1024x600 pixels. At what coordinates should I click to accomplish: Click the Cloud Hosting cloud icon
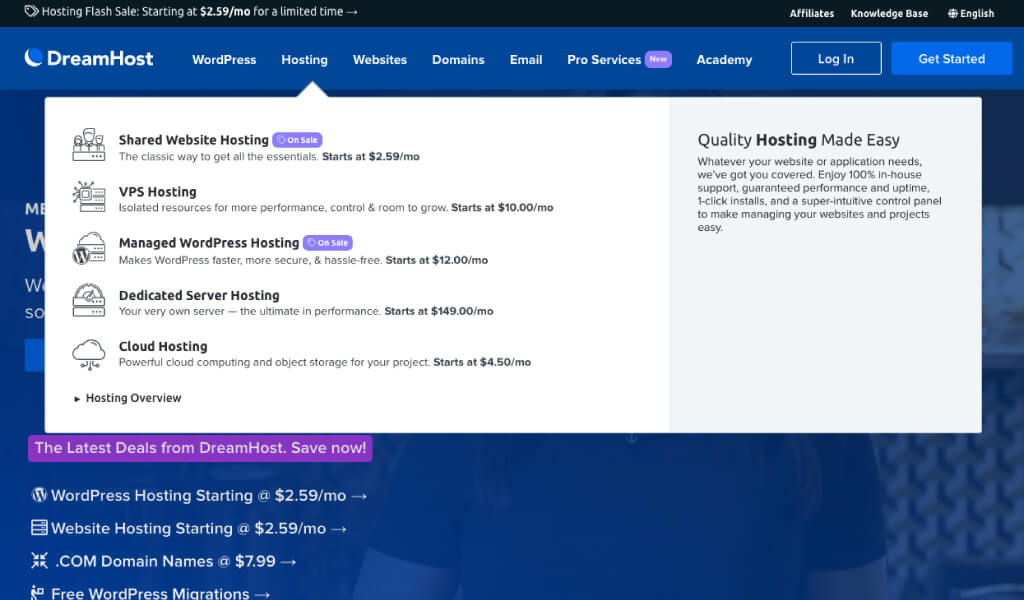coord(89,354)
